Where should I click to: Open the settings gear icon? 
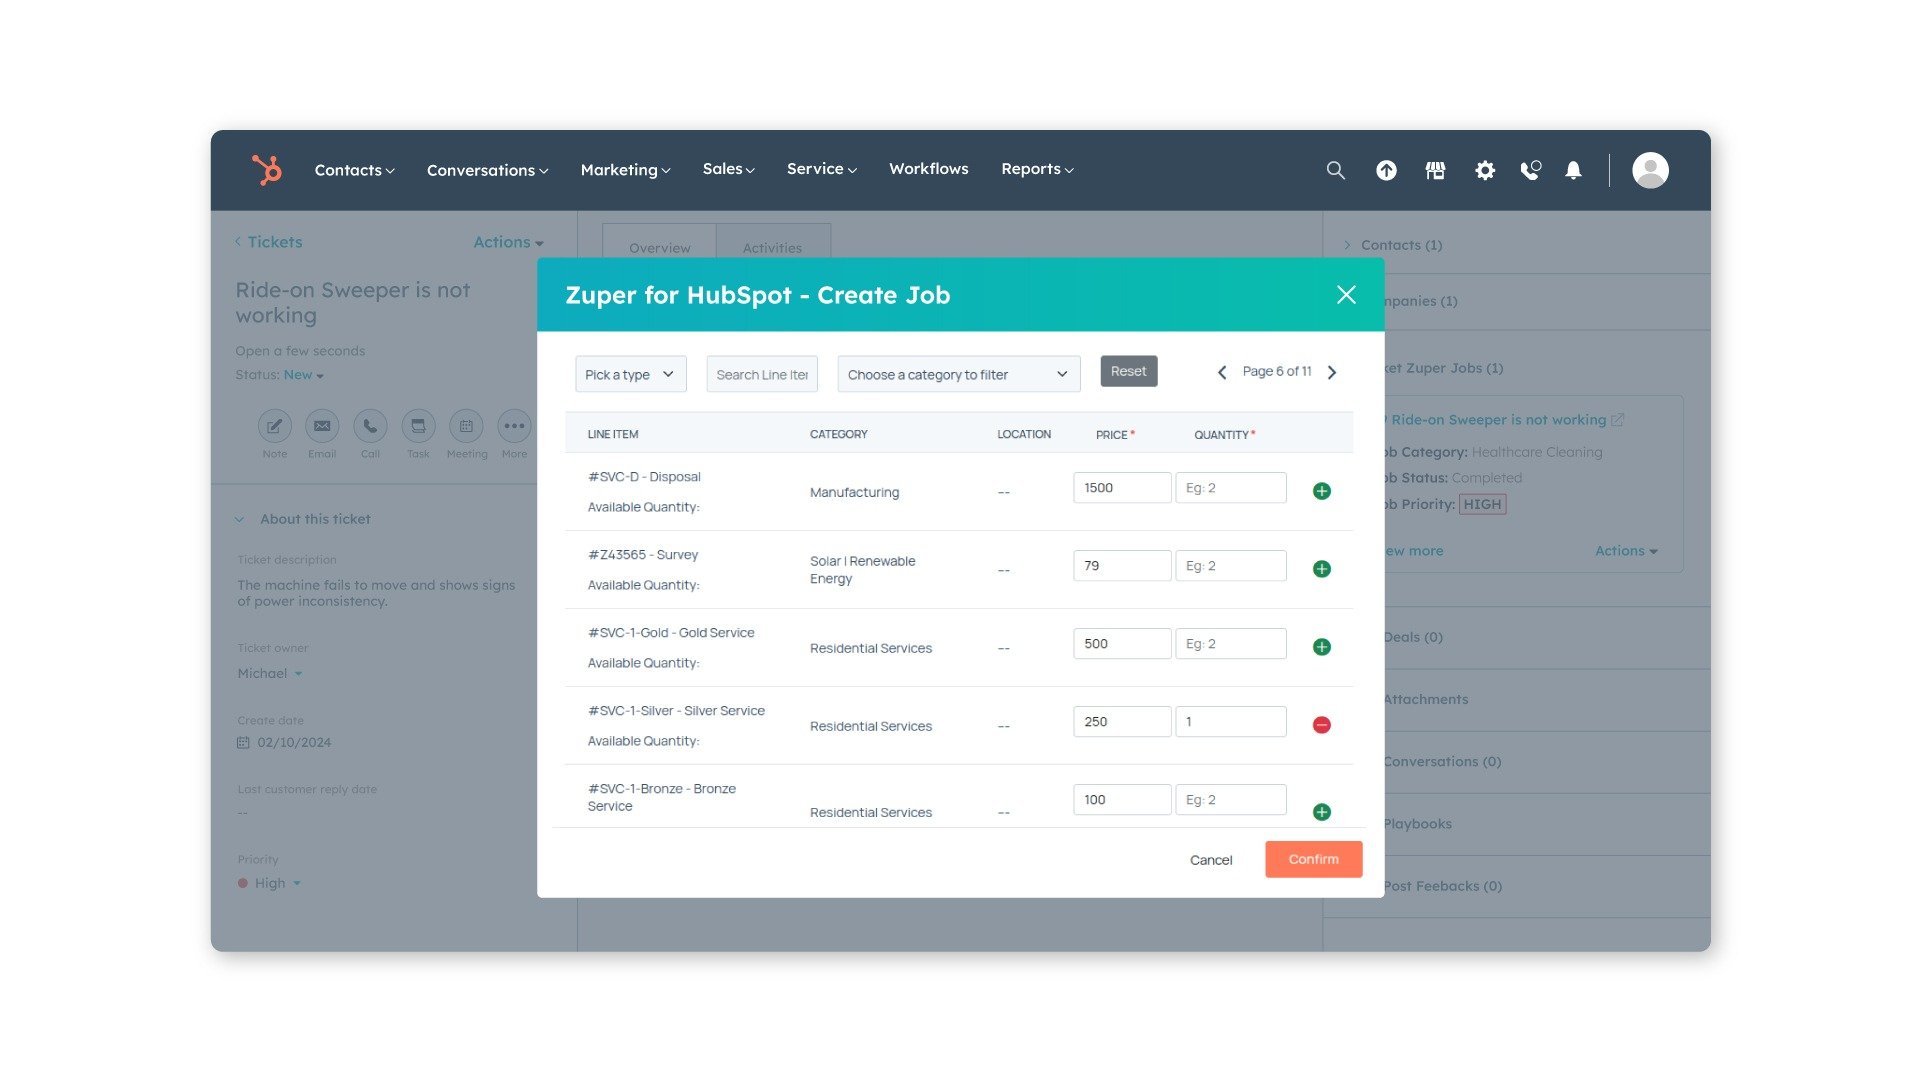point(1485,170)
